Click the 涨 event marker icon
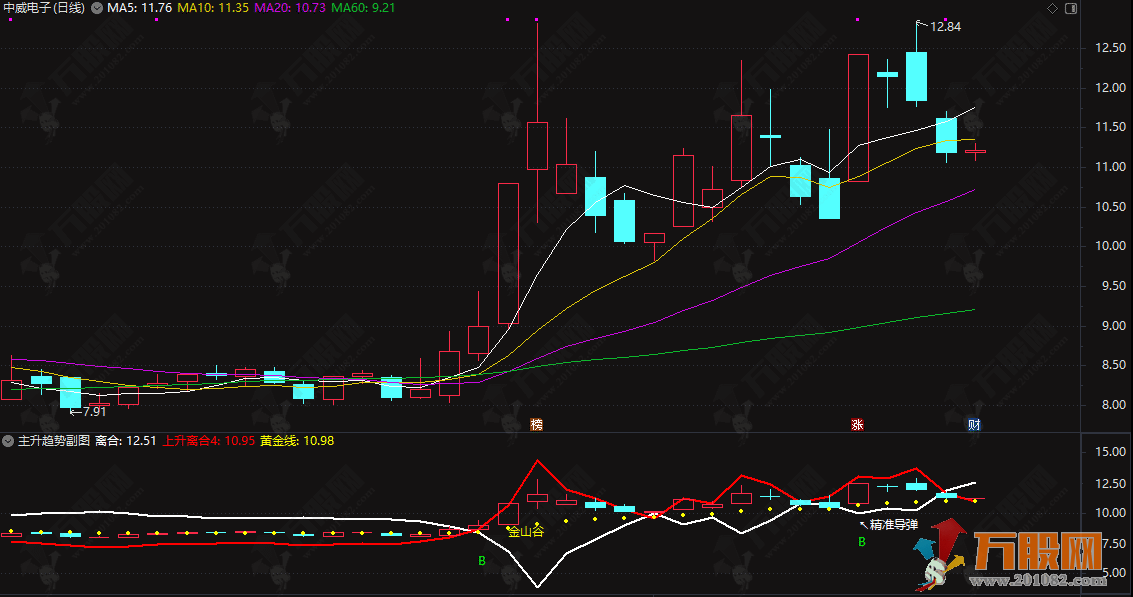The image size is (1133, 597). coord(857,424)
